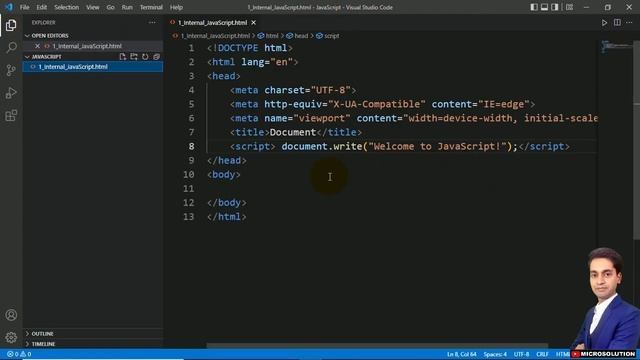The width and height of the screenshot is (640, 360).
Task: Click the "viewport" value on line 6
Action: pyautogui.click(x=322, y=118)
